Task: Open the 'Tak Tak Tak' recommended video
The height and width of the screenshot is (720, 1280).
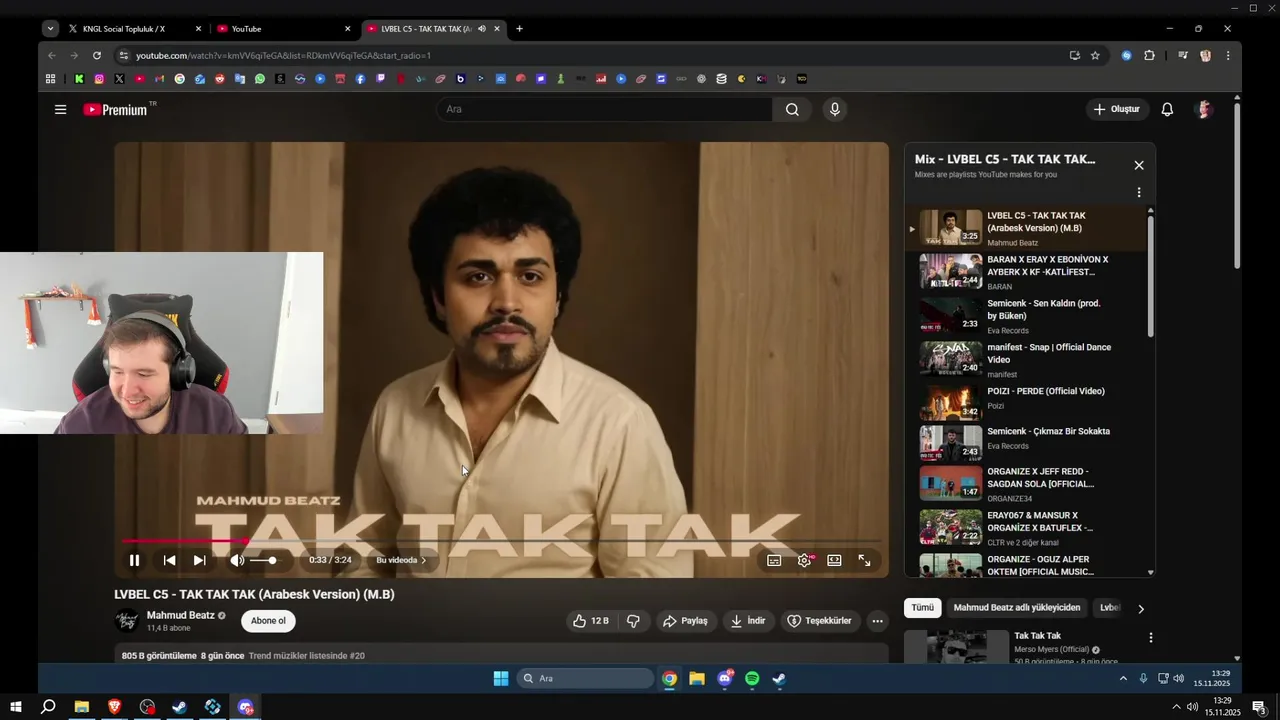Action: coord(1037,636)
